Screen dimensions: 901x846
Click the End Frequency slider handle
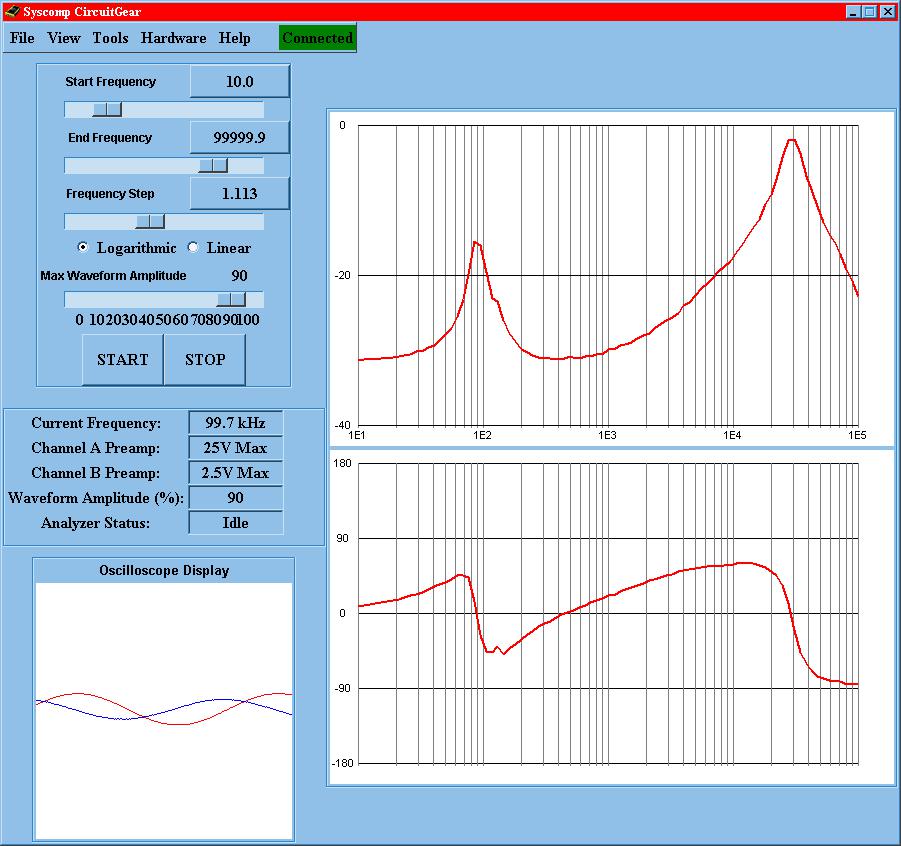[213, 165]
